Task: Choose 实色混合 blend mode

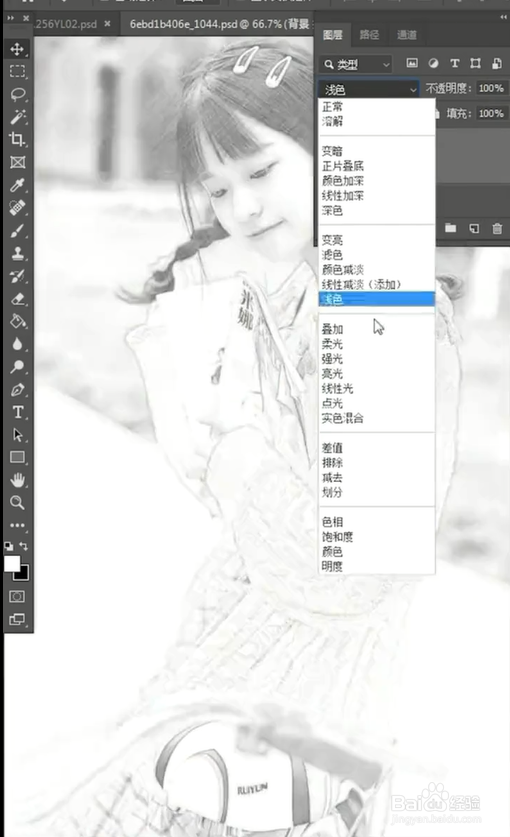Action: [376, 418]
